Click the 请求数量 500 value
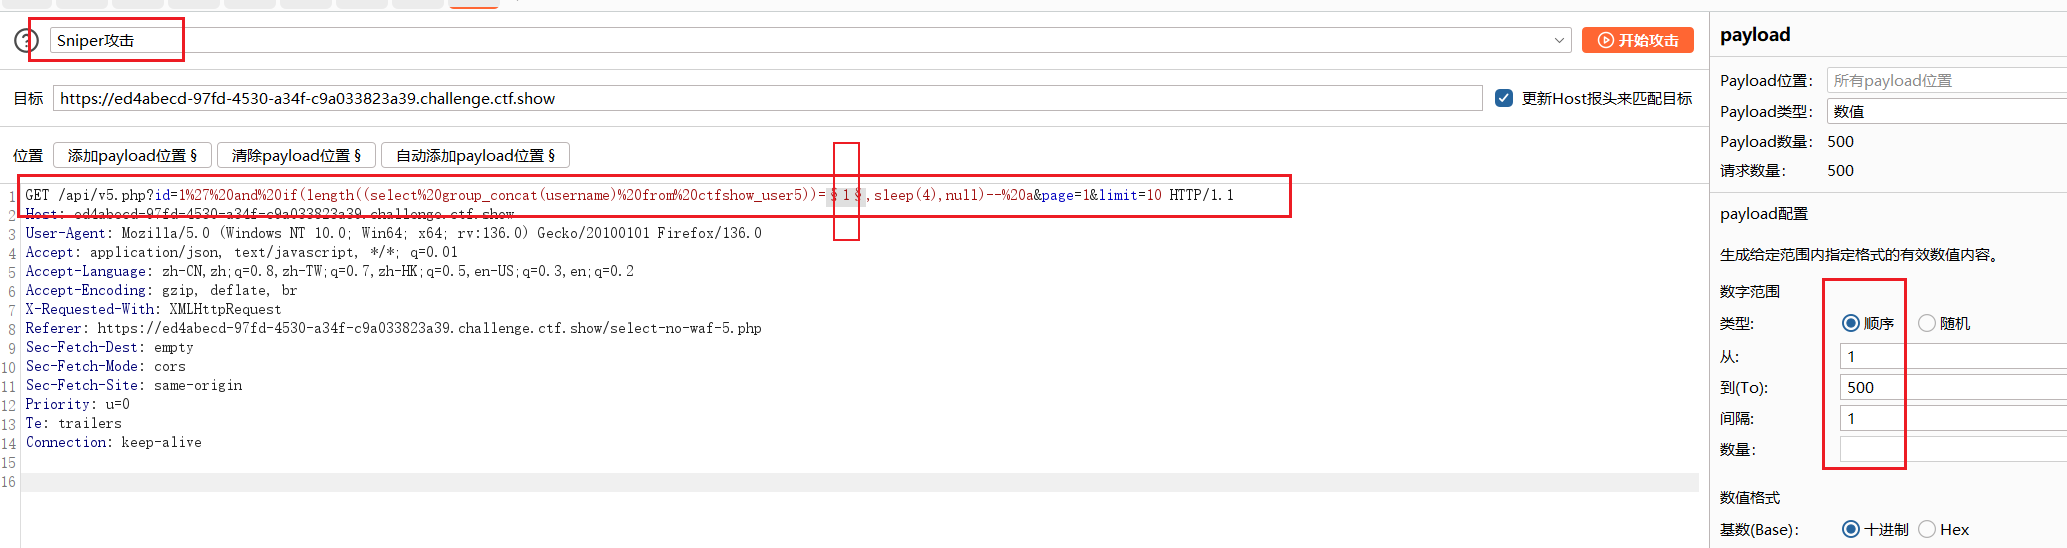Viewport: 2067px width, 548px height. pos(1840,170)
